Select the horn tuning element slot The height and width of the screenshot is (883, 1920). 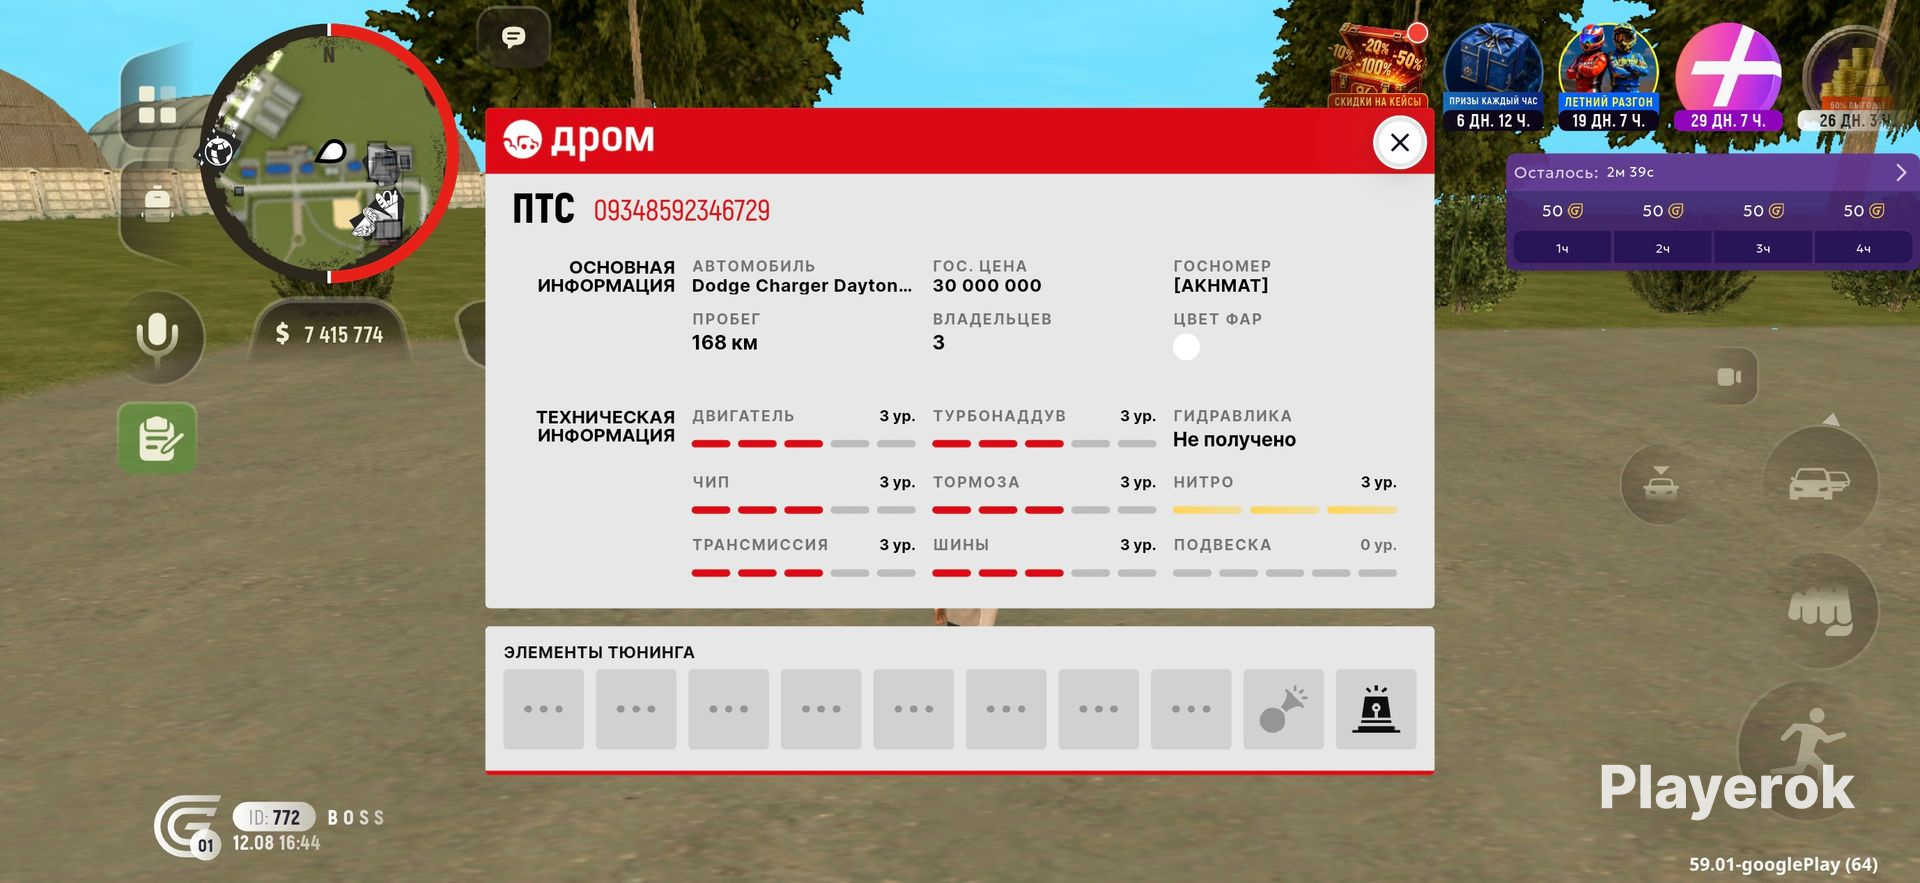(x=1283, y=709)
